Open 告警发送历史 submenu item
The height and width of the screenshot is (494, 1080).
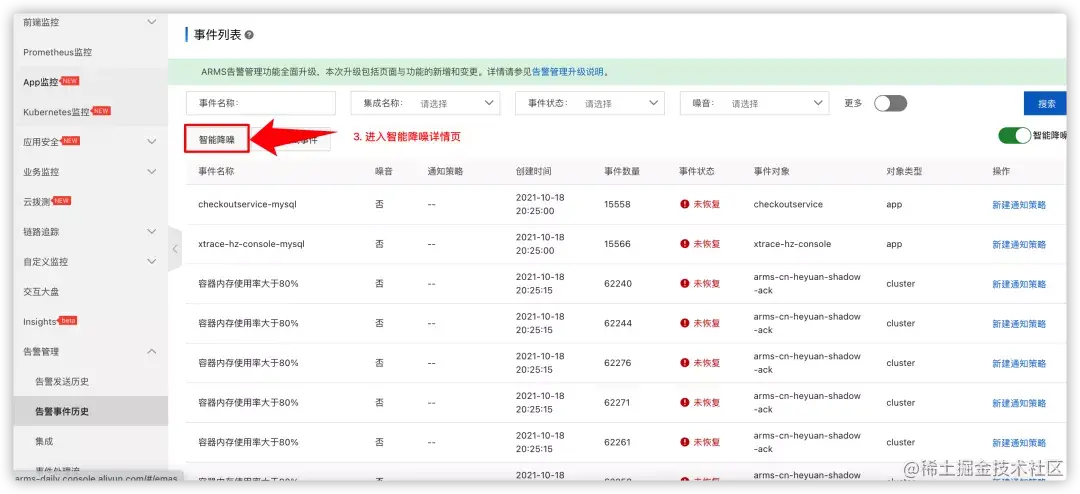(62, 382)
